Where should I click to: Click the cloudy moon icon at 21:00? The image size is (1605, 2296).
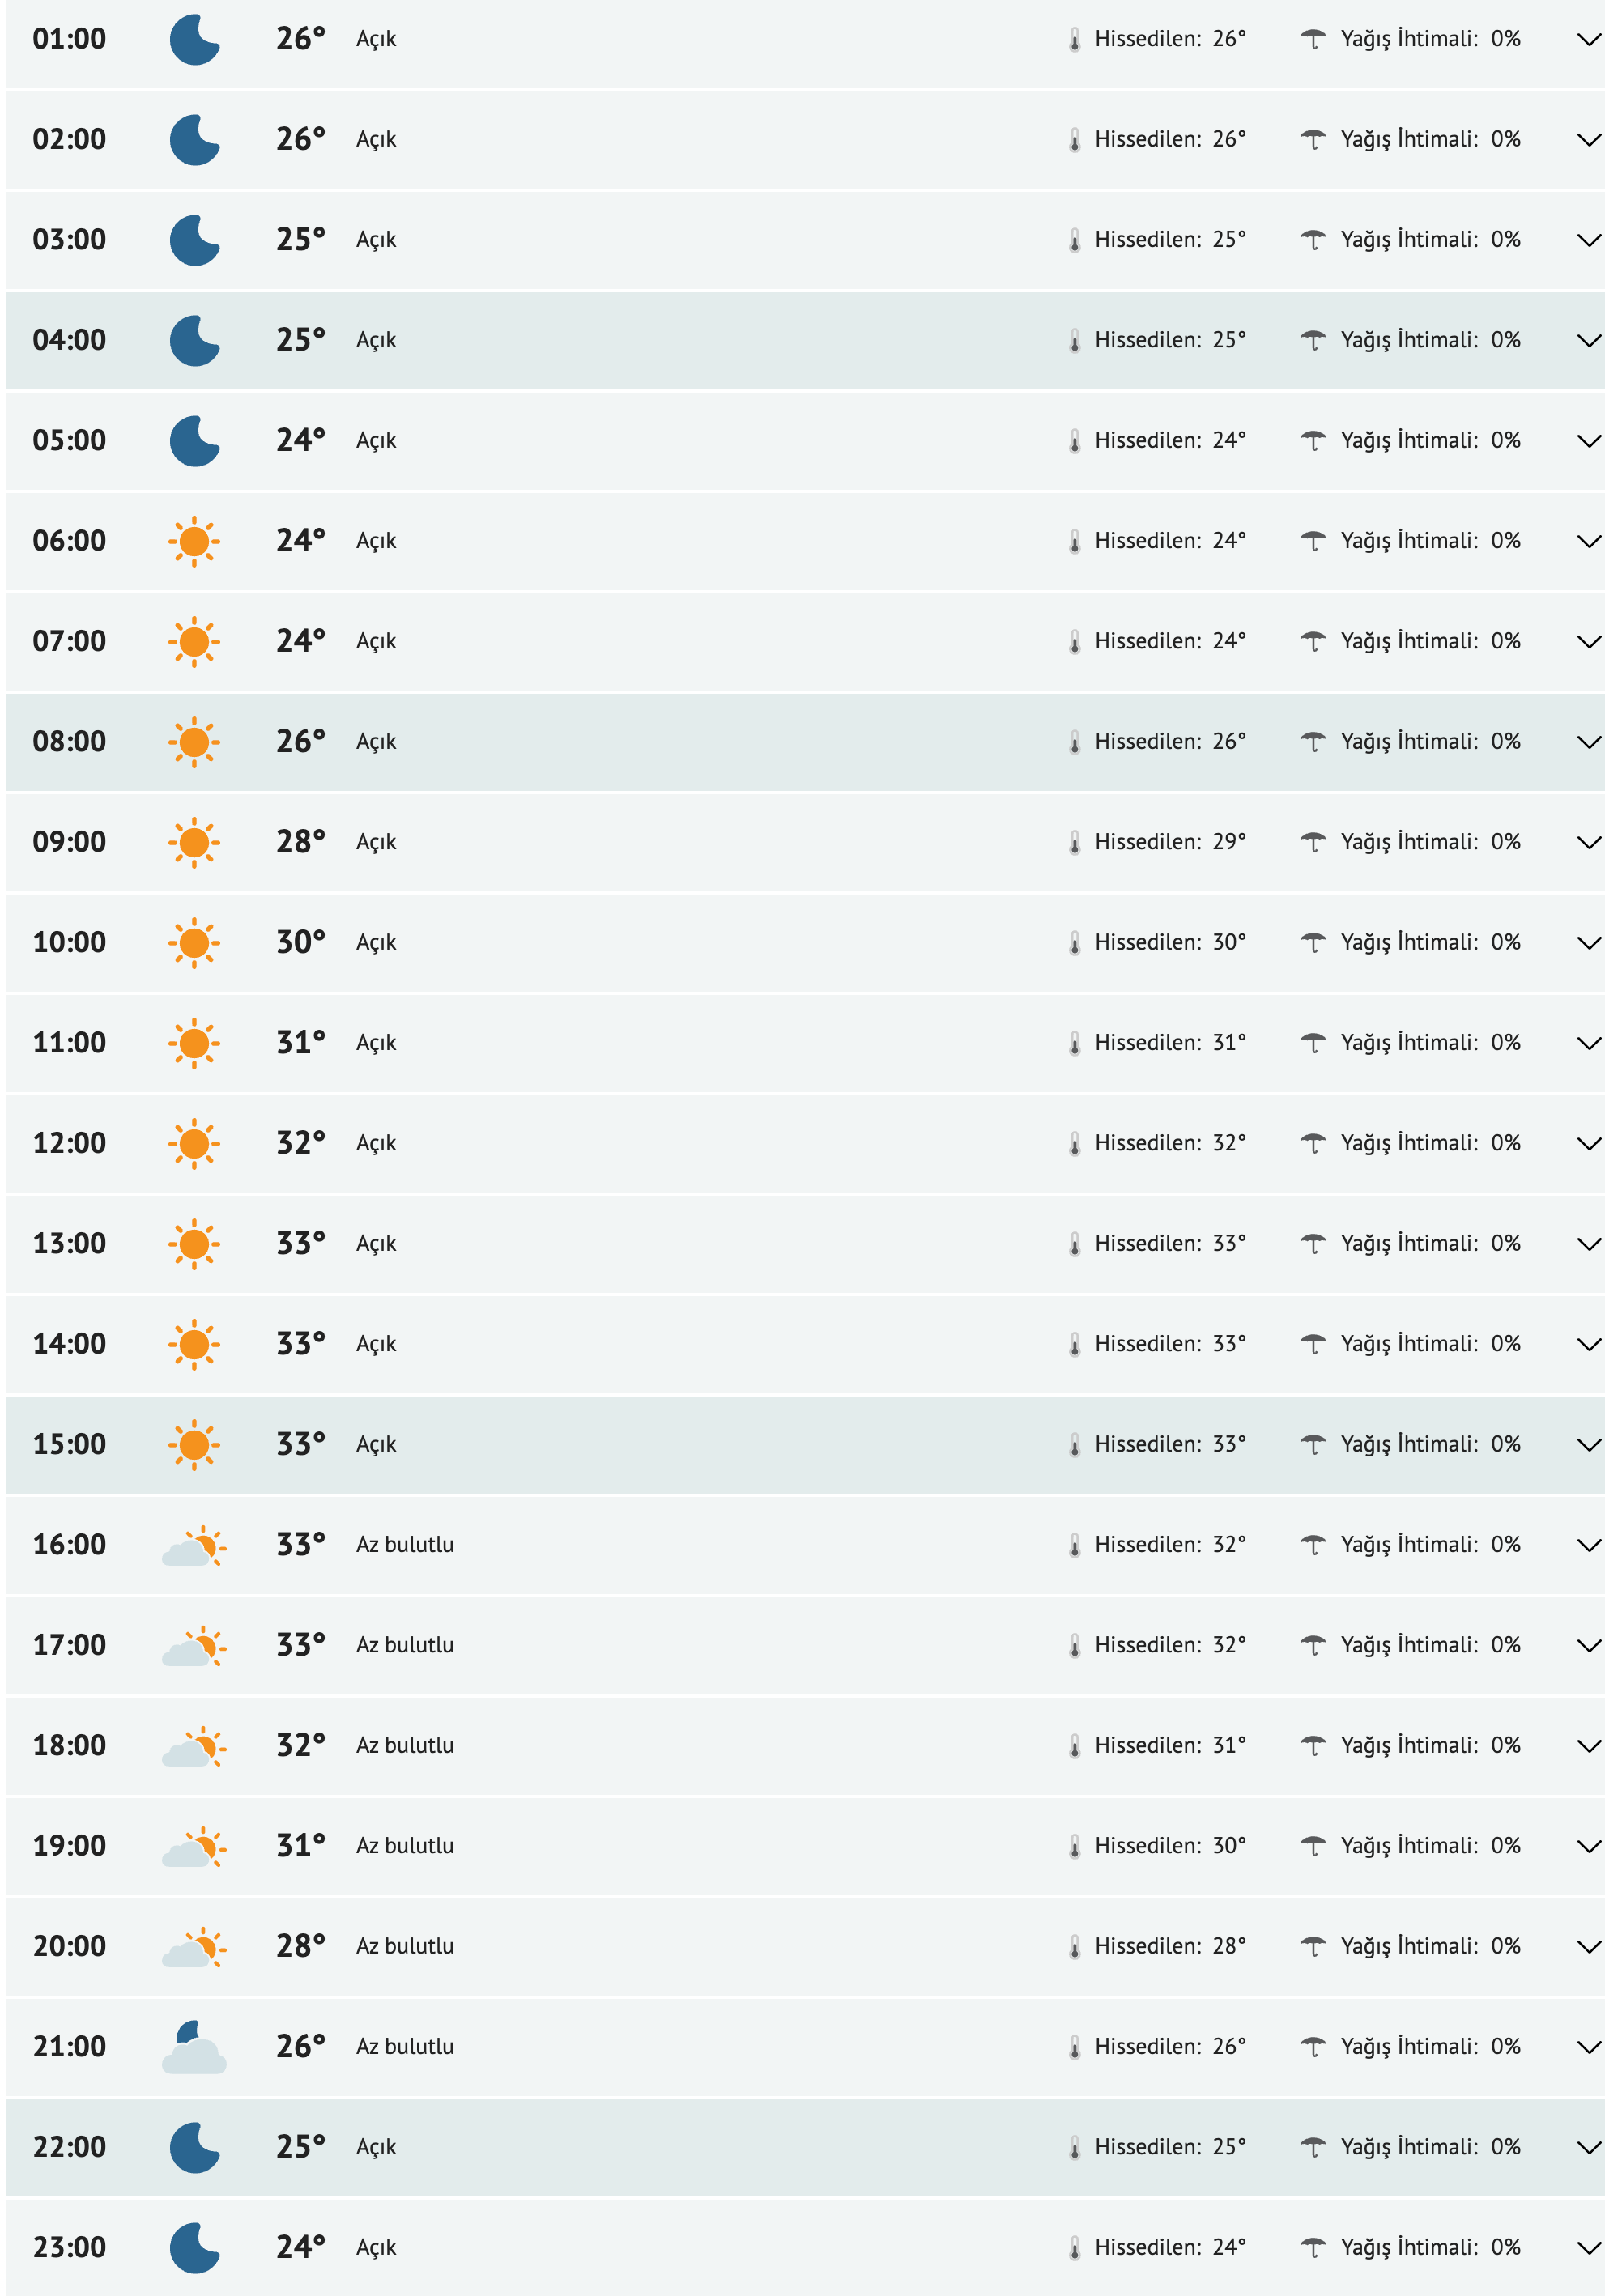pyautogui.click(x=194, y=2048)
